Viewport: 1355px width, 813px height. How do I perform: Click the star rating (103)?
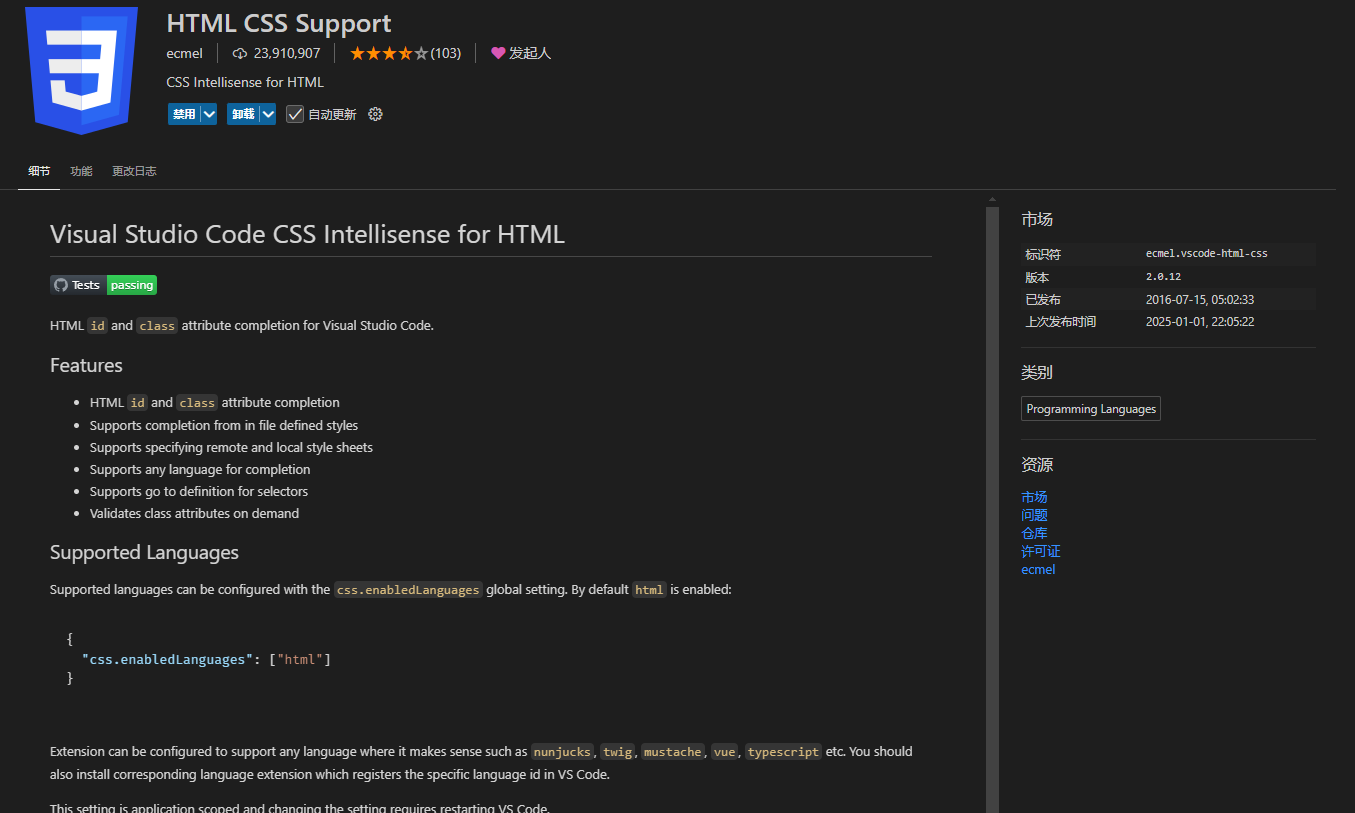[x=405, y=53]
